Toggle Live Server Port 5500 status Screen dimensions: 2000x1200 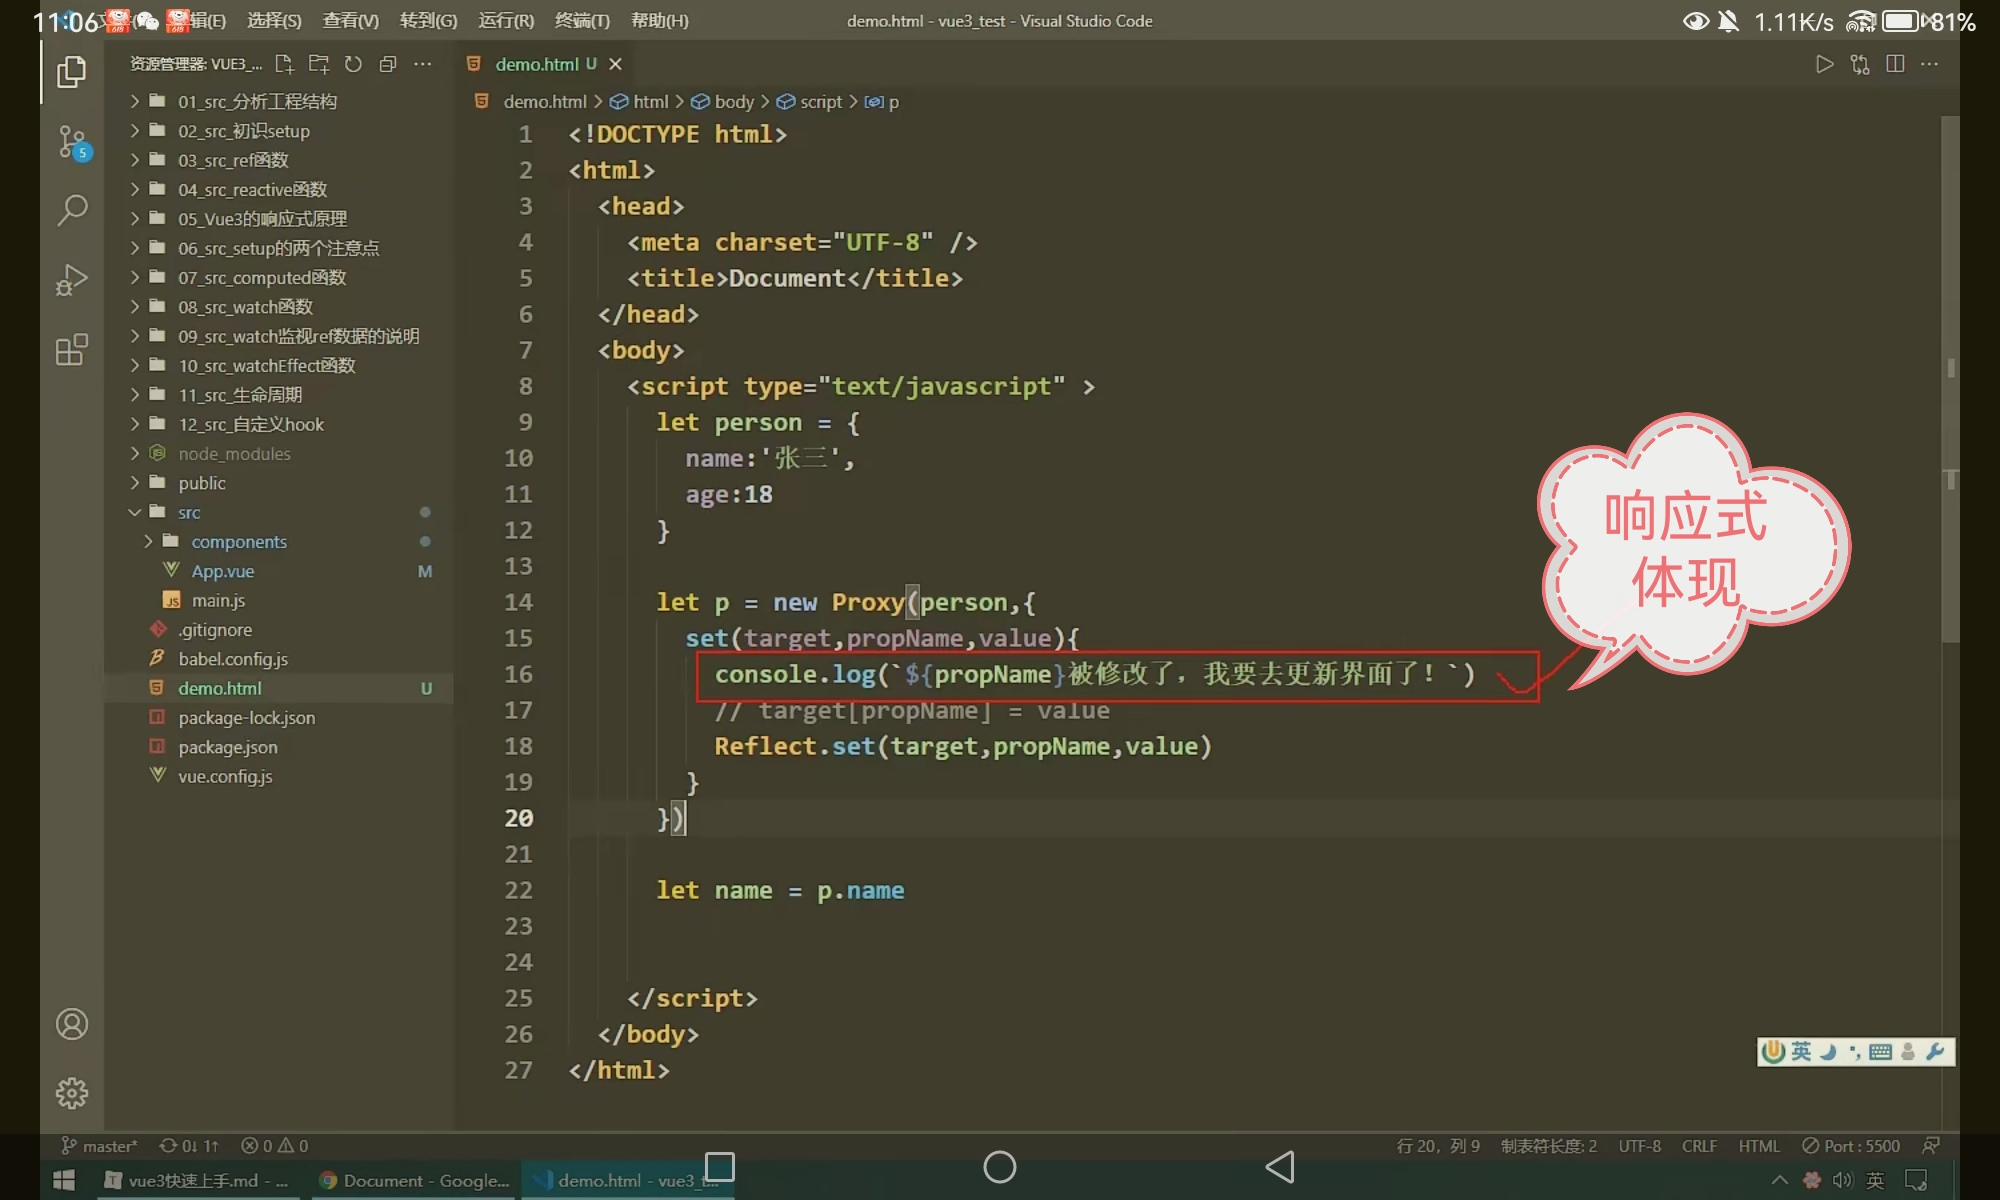point(1851,1146)
